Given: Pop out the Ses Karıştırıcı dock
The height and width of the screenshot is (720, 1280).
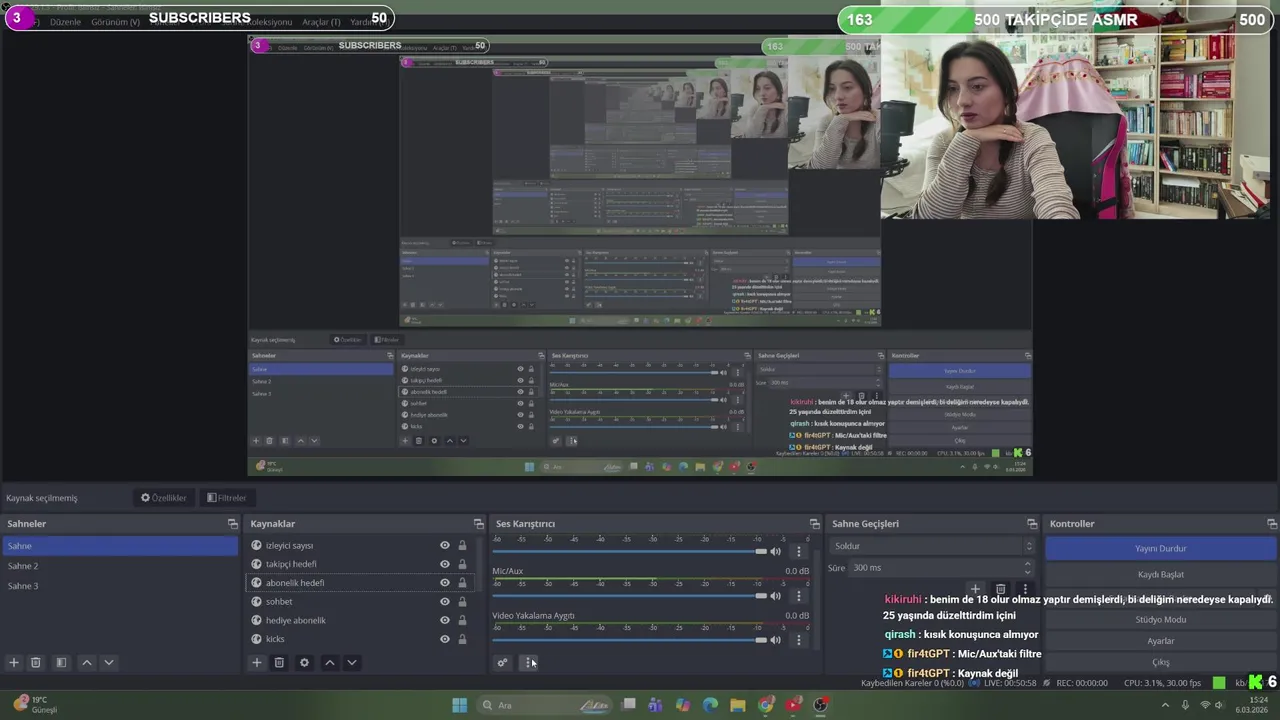Looking at the screenshot, I should [x=814, y=524].
